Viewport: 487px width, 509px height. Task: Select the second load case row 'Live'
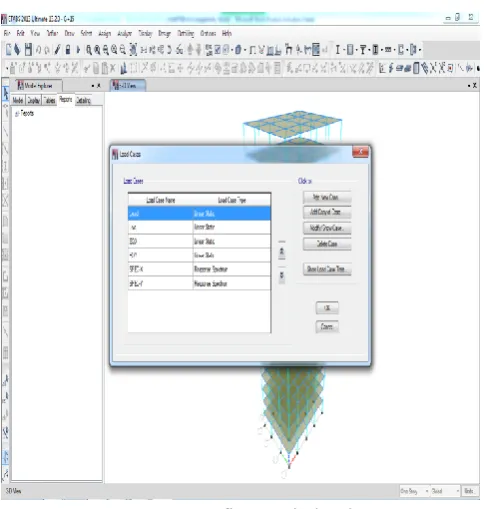199,227
